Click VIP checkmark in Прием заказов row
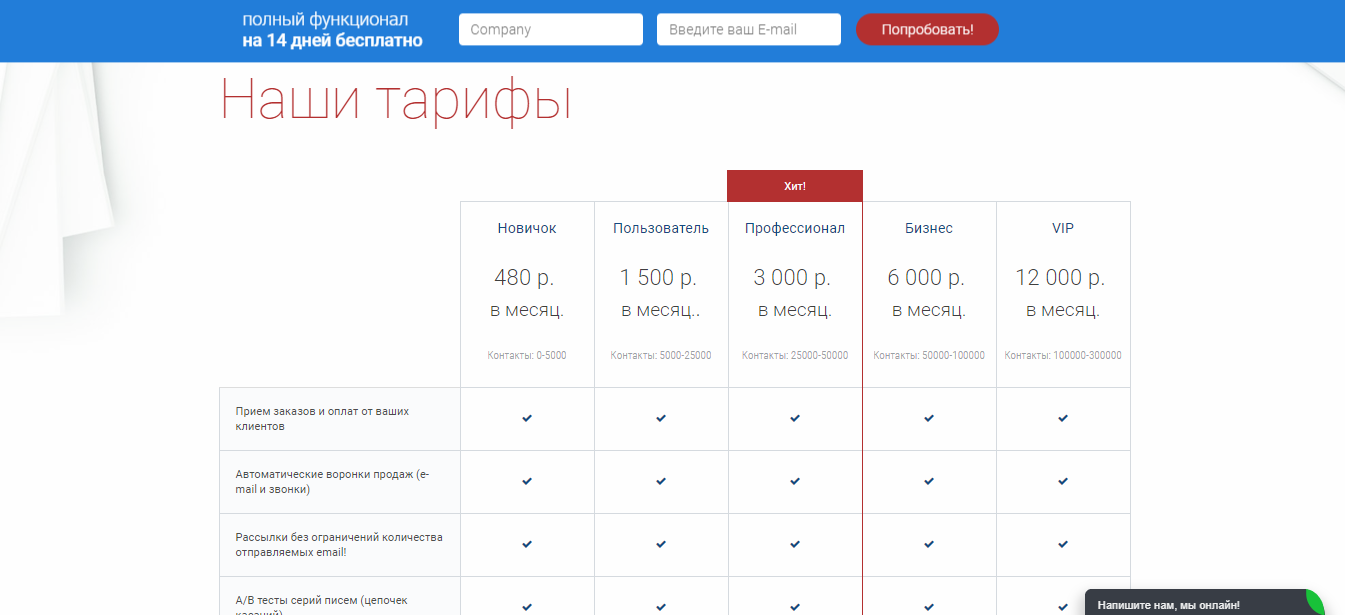This screenshot has height=615, width=1345. [x=1063, y=418]
